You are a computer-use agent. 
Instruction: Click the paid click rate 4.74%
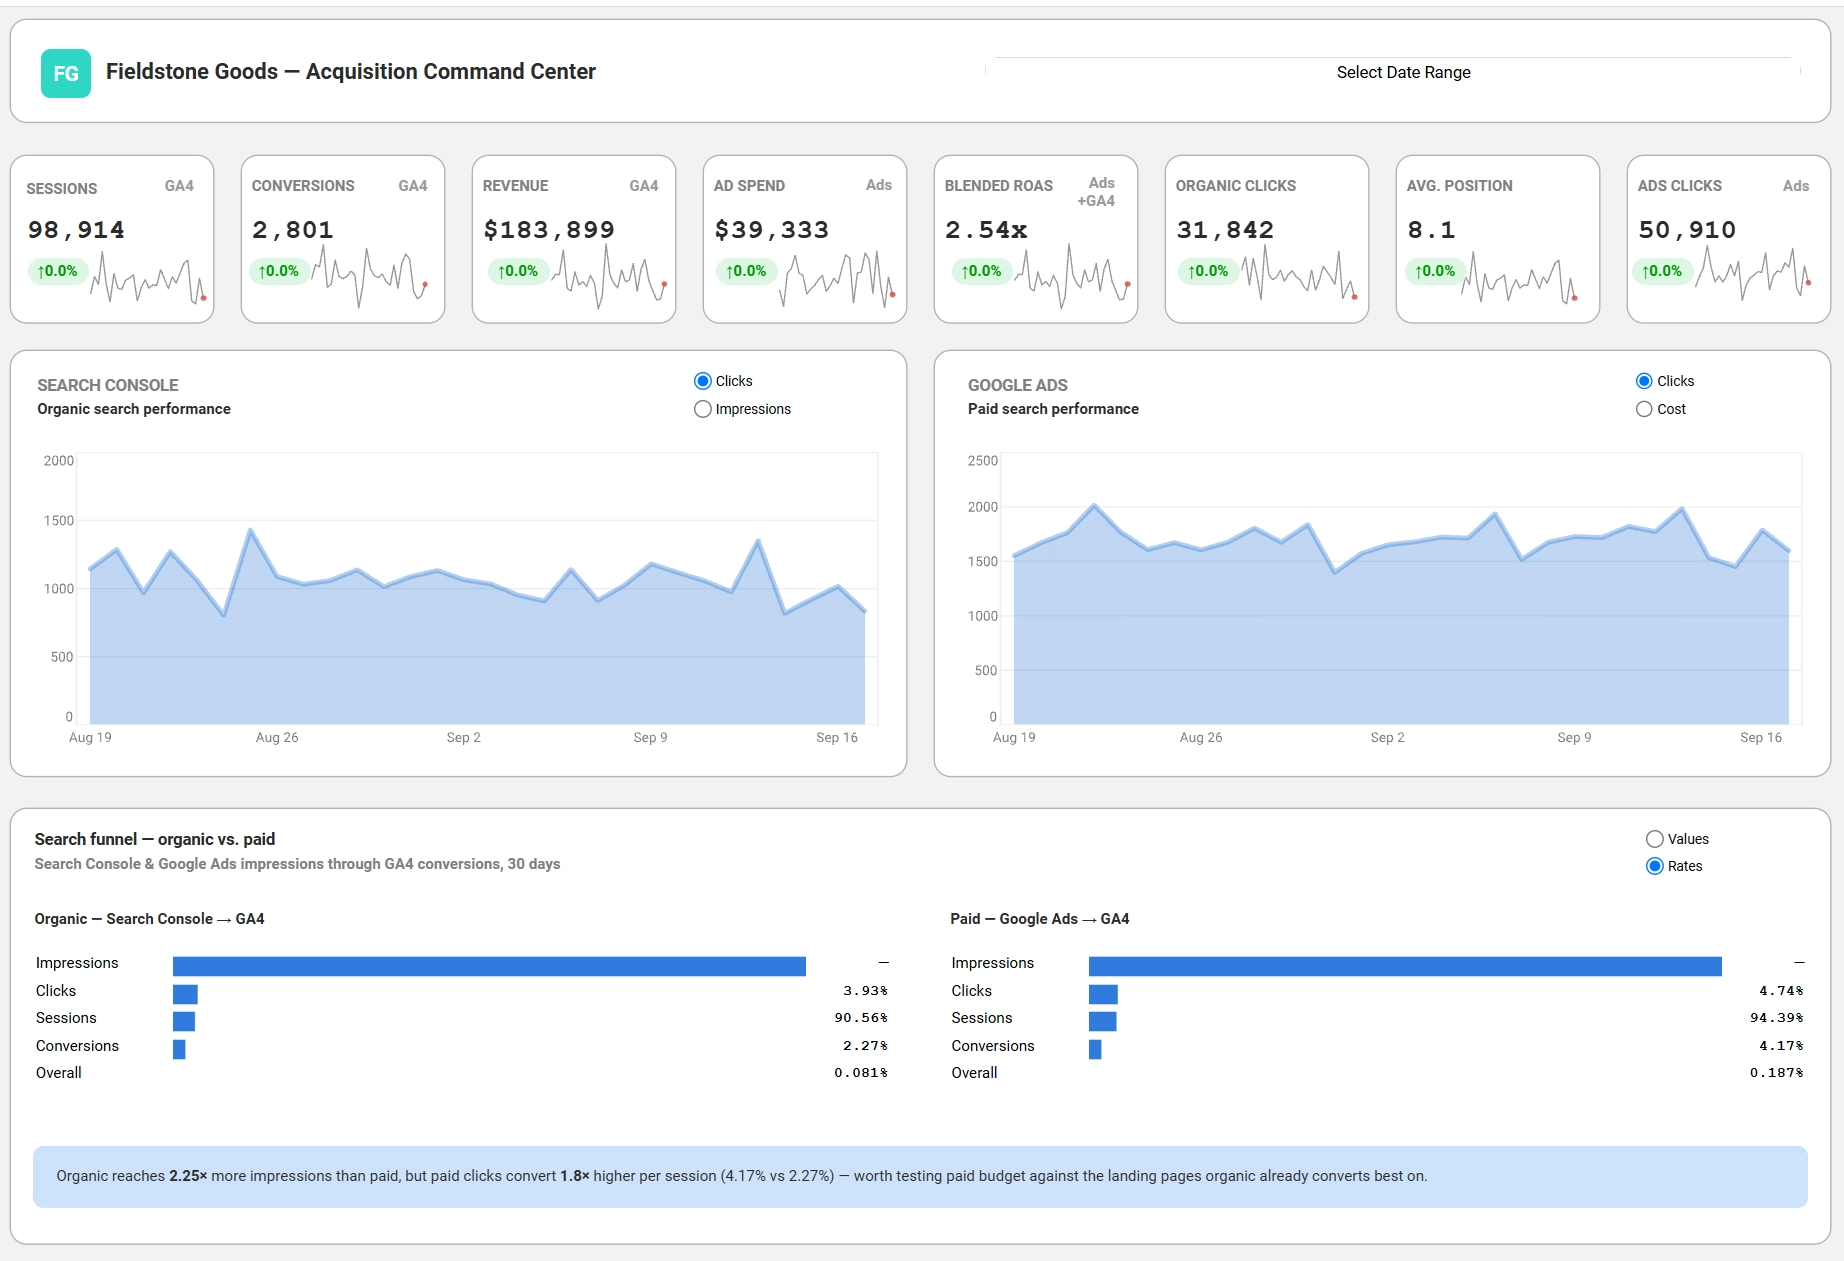[x=1781, y=991]
